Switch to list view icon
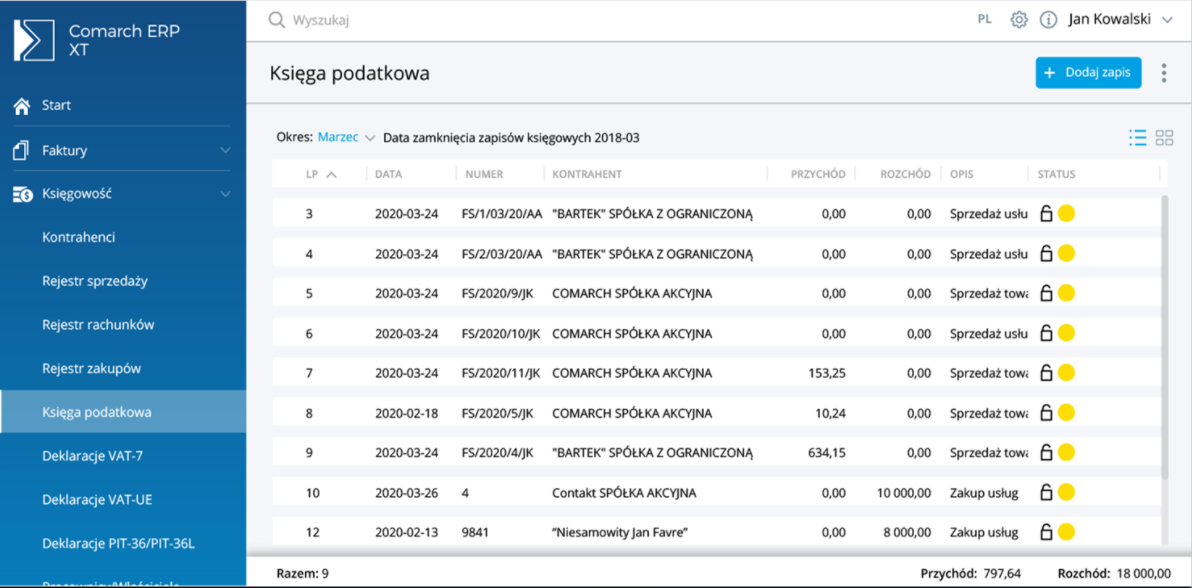This screenshot has width=1192, height=588. pos(1138,138)
